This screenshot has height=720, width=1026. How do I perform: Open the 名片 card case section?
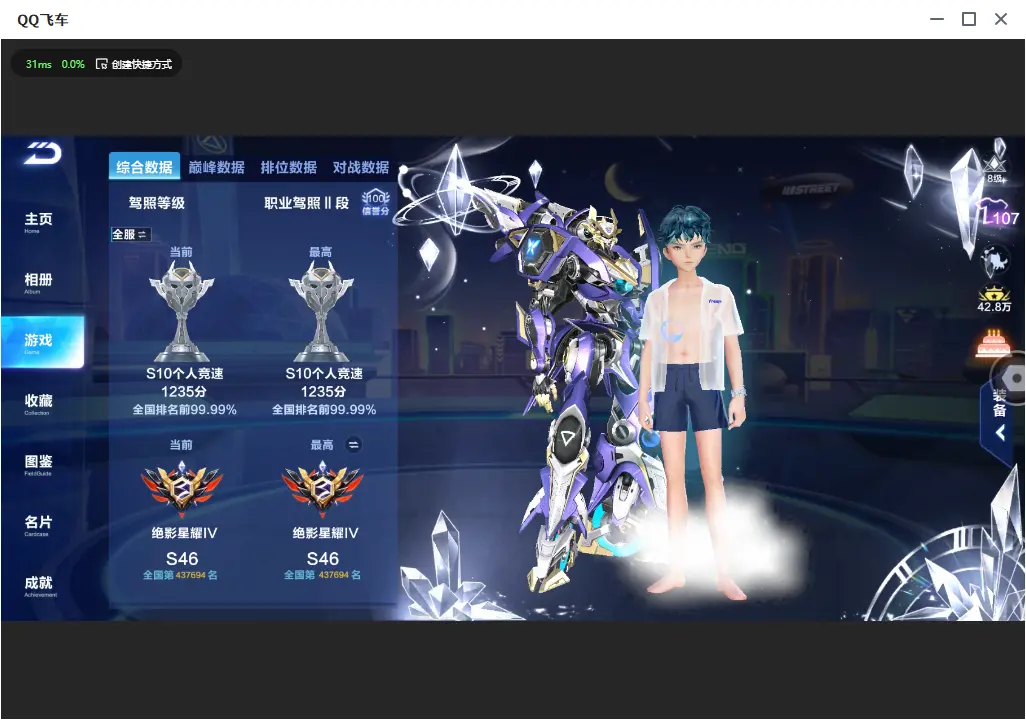click(38, 525)
